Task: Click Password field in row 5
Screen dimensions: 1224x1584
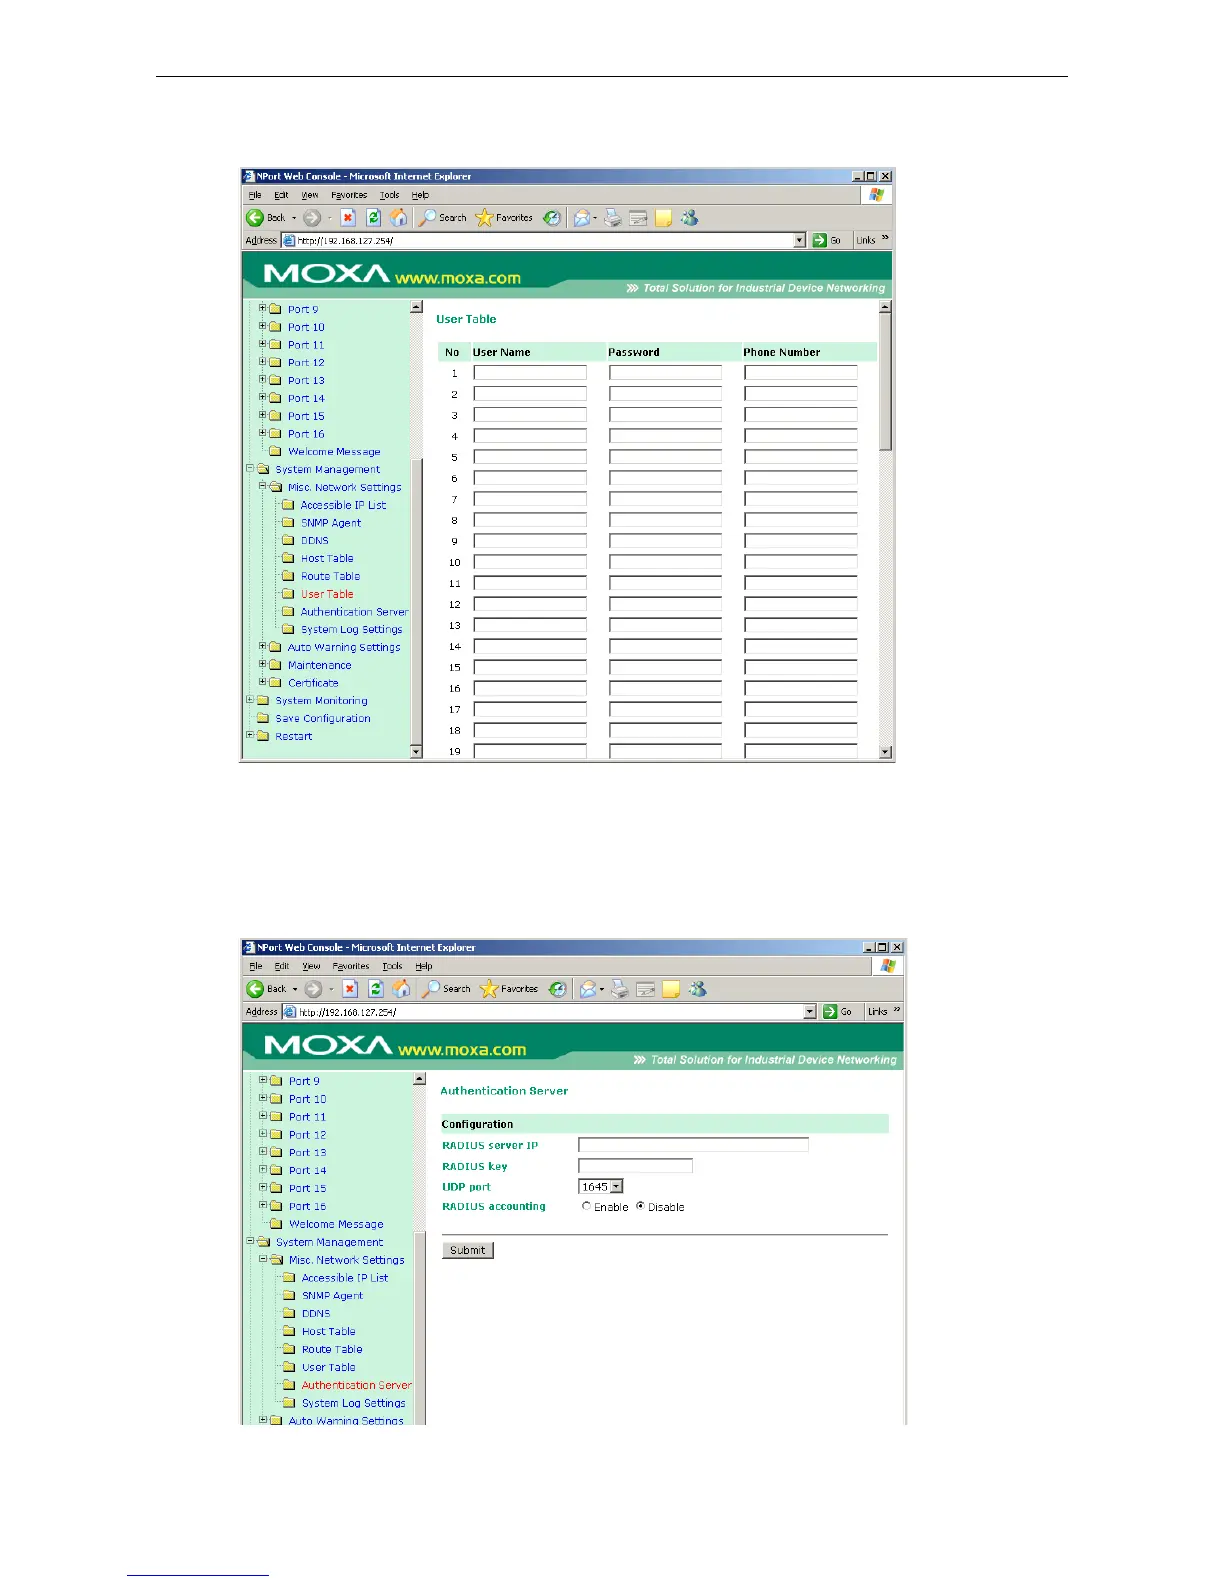Action: pyautogui.click(x=665, y=456)
